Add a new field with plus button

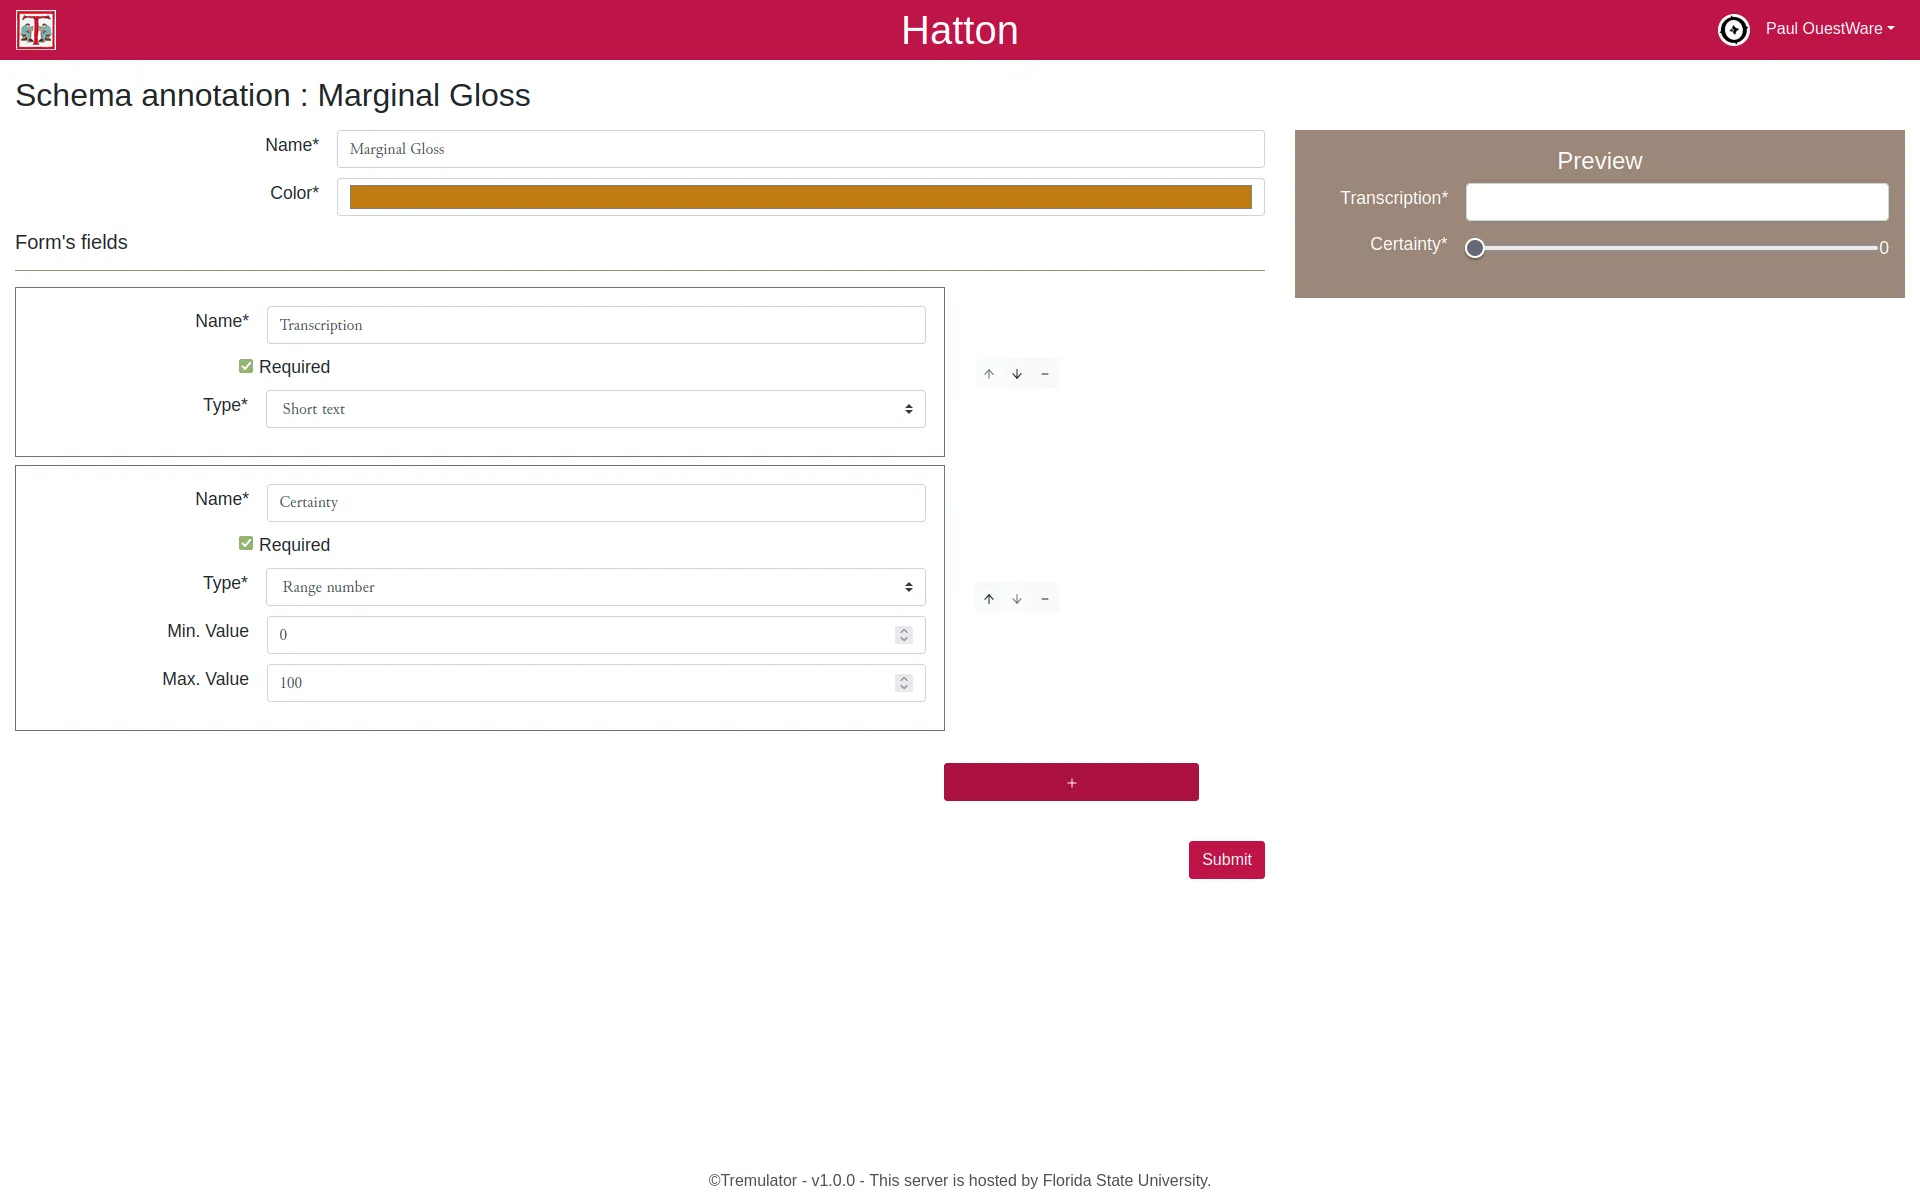click(1071, 782)
